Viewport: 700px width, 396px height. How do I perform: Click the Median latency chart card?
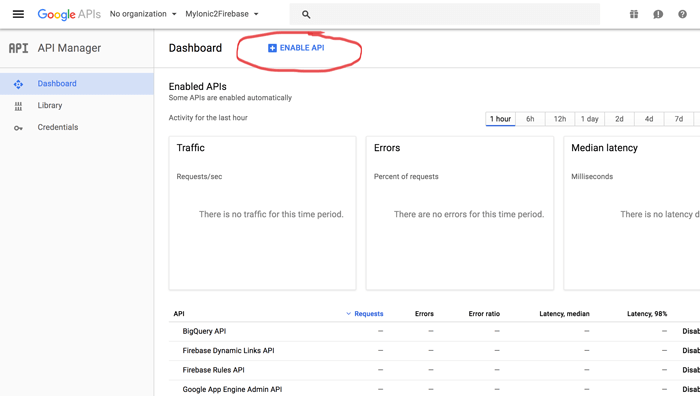click(x=632, y=213)
